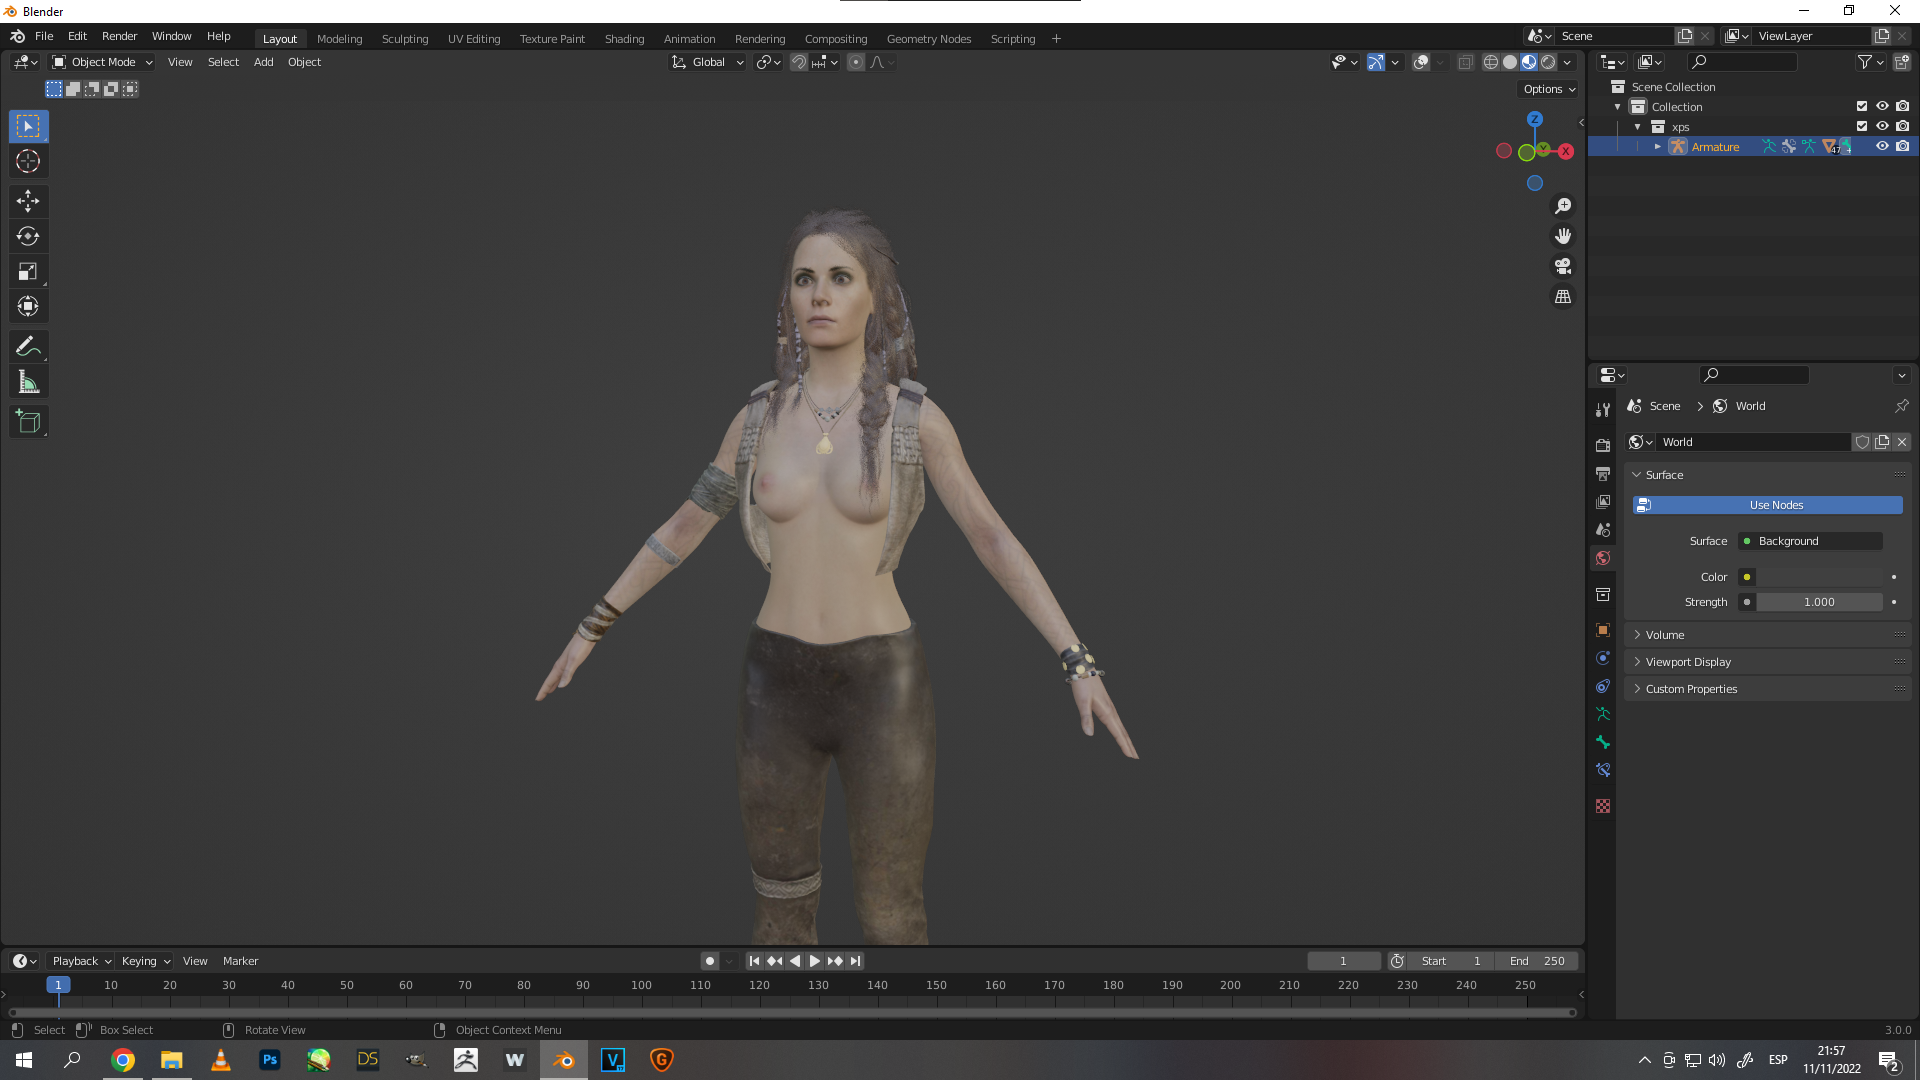
Task: Open the Scene properties tab icon
Action: [1603, 530]
